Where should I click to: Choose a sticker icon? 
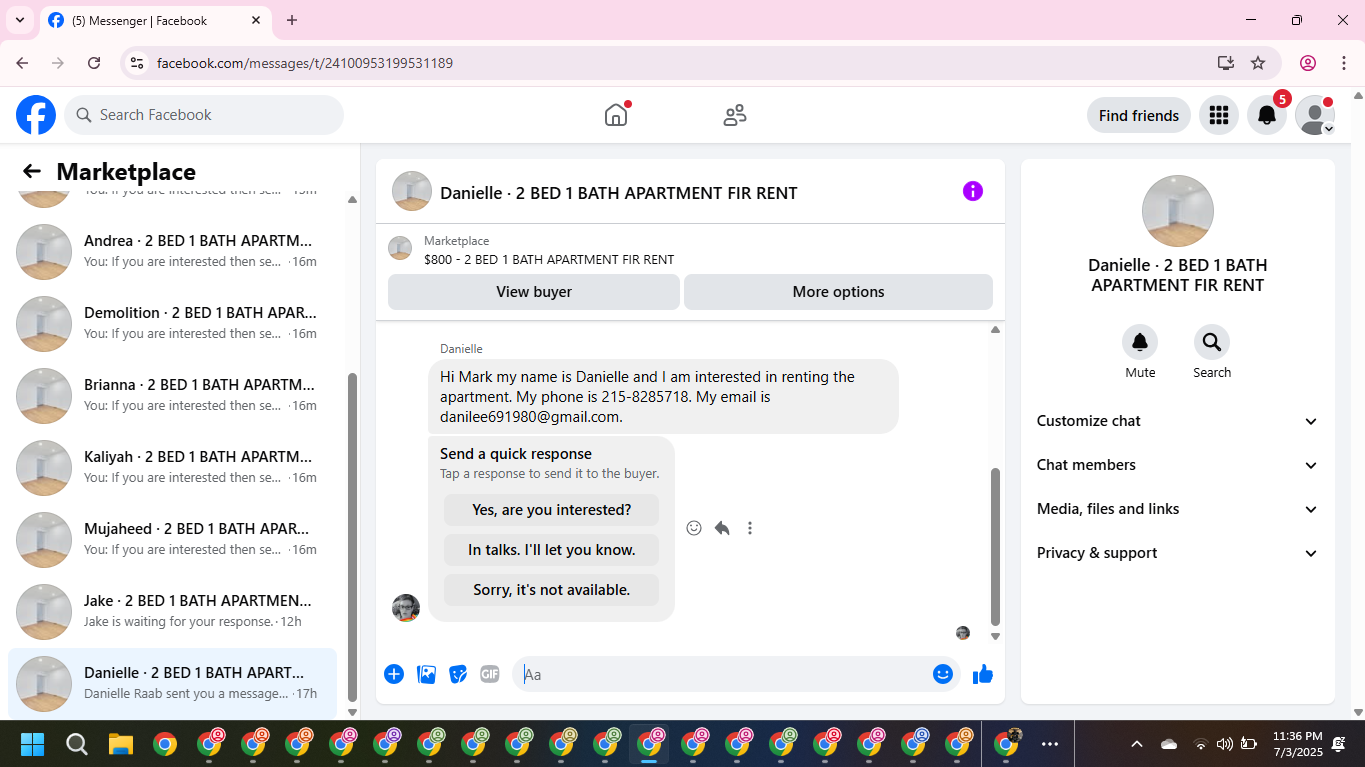(458, 674)
